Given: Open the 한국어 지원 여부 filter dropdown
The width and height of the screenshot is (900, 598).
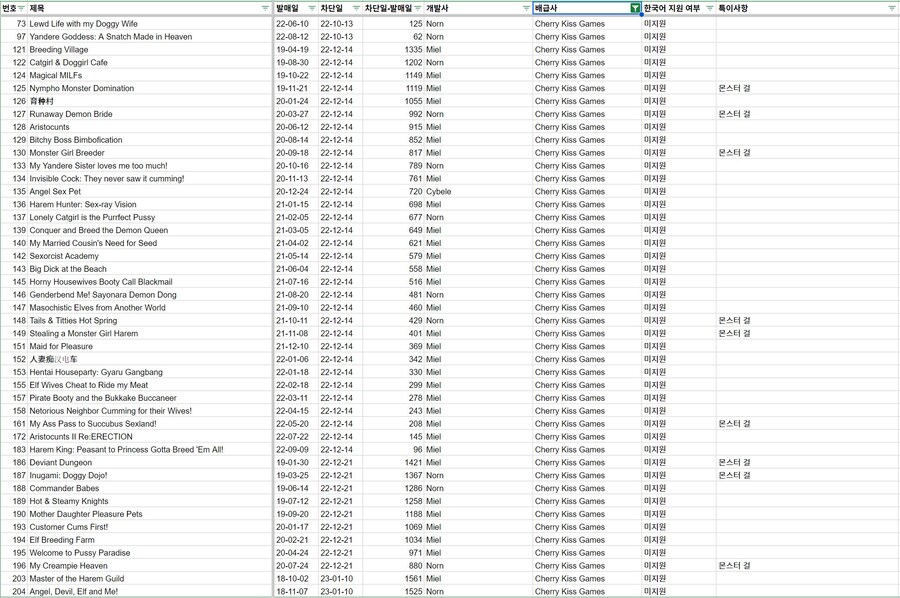Looking at the screenshot, I should point(709,8).
